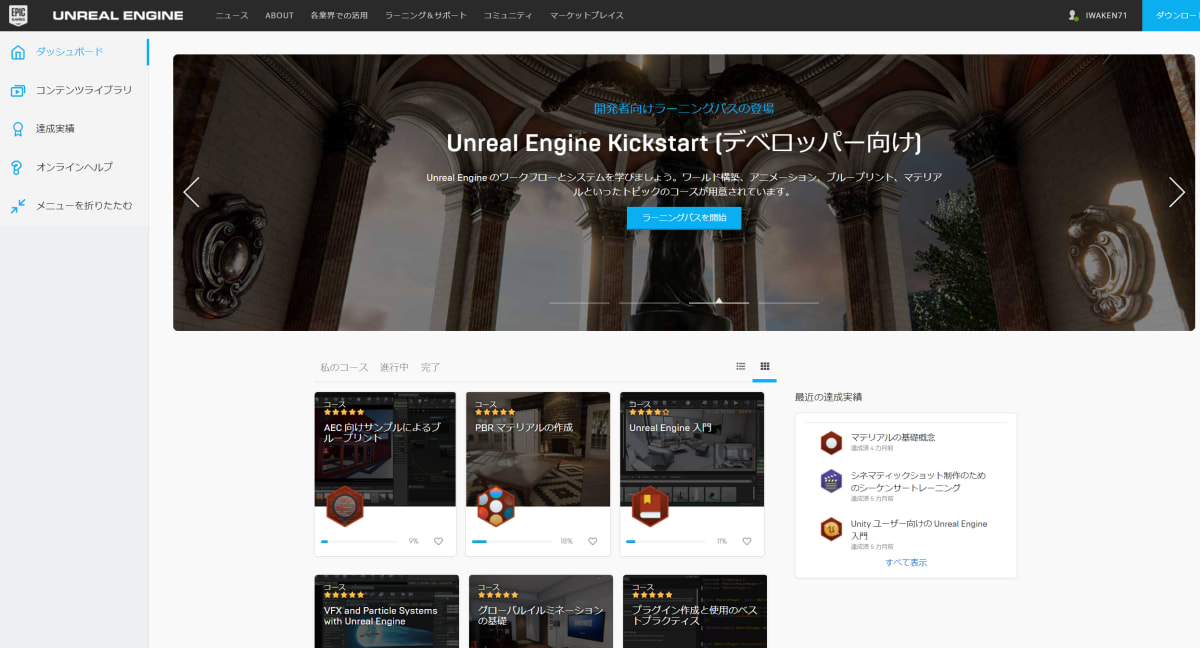Click the シネマティックショット sequencer achievement badge
The height and width of the screenshot is (648, 1200).
[831, 481]
